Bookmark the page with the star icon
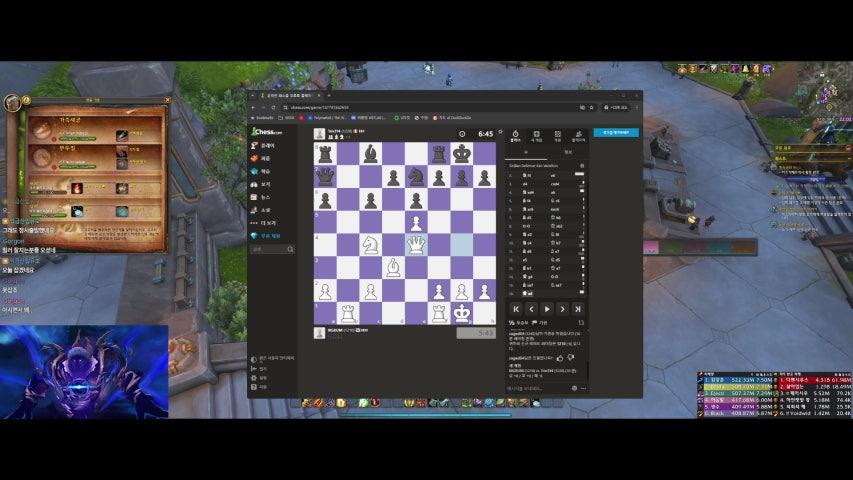Image resolution: width=853 pixels, height=480 pixels. (x=591, y=108)
